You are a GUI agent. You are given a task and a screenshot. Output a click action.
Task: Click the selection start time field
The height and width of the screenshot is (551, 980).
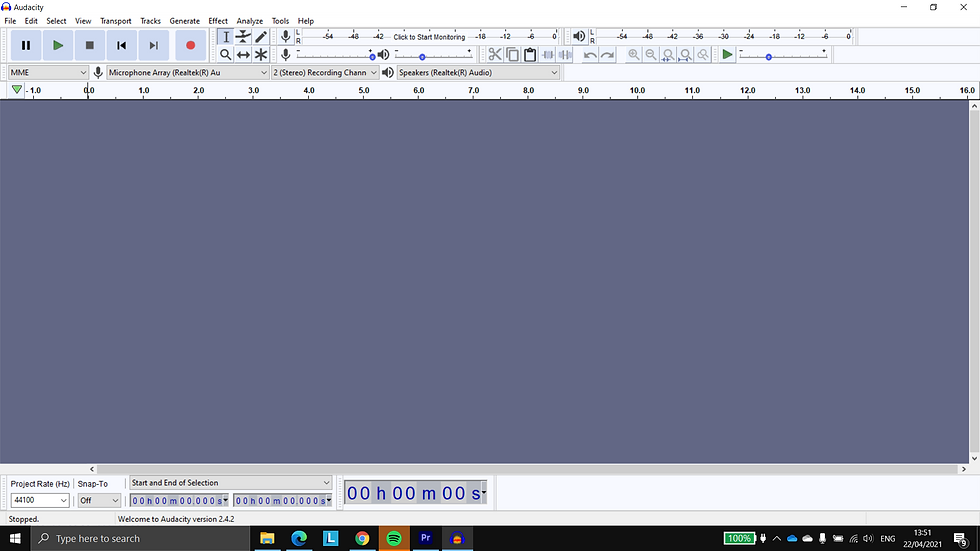click(179, 500)
